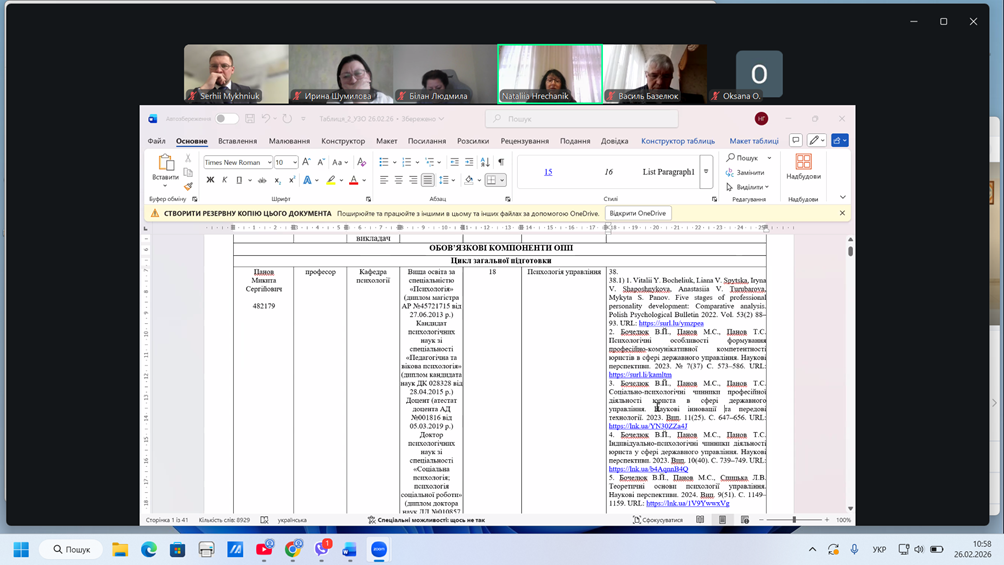Toggle strikethrough text formatting
Image resolution: width=1004 pixels, height=565 pixels.
coord(262,181)
